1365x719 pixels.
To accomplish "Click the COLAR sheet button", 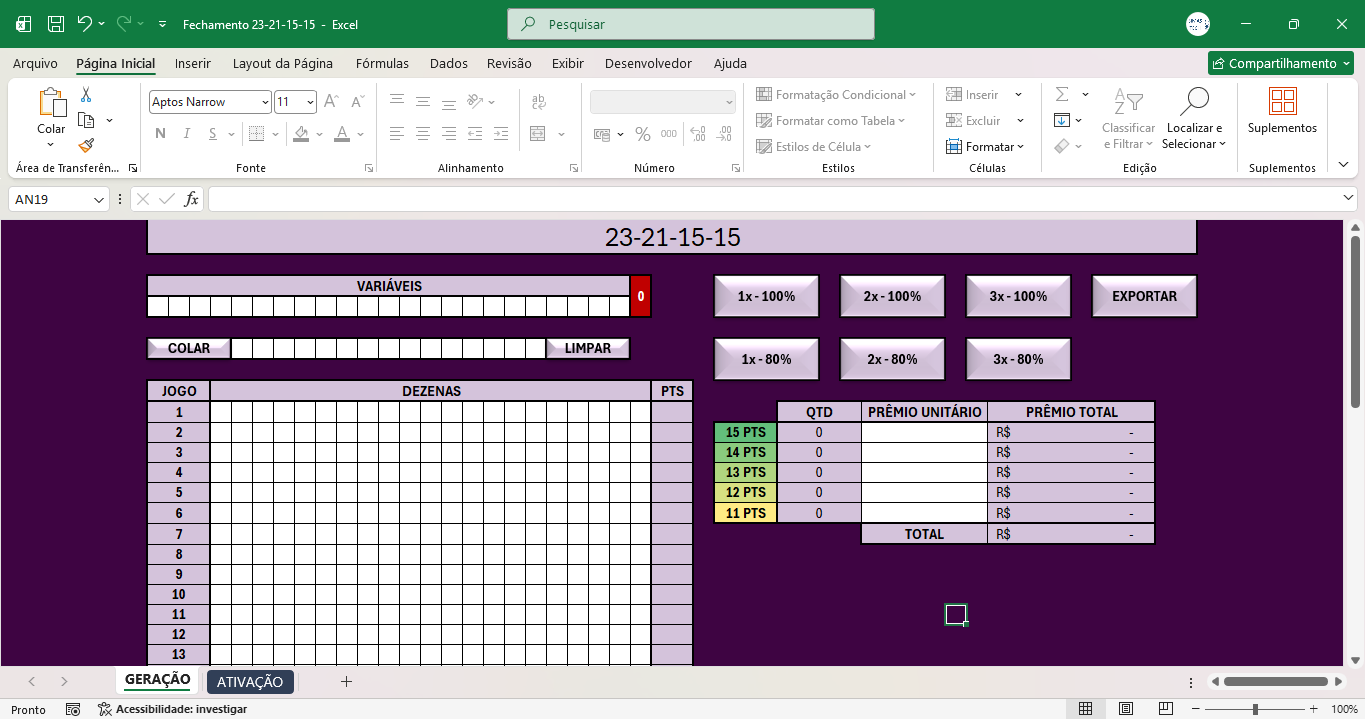I will (x=189, y=348).
